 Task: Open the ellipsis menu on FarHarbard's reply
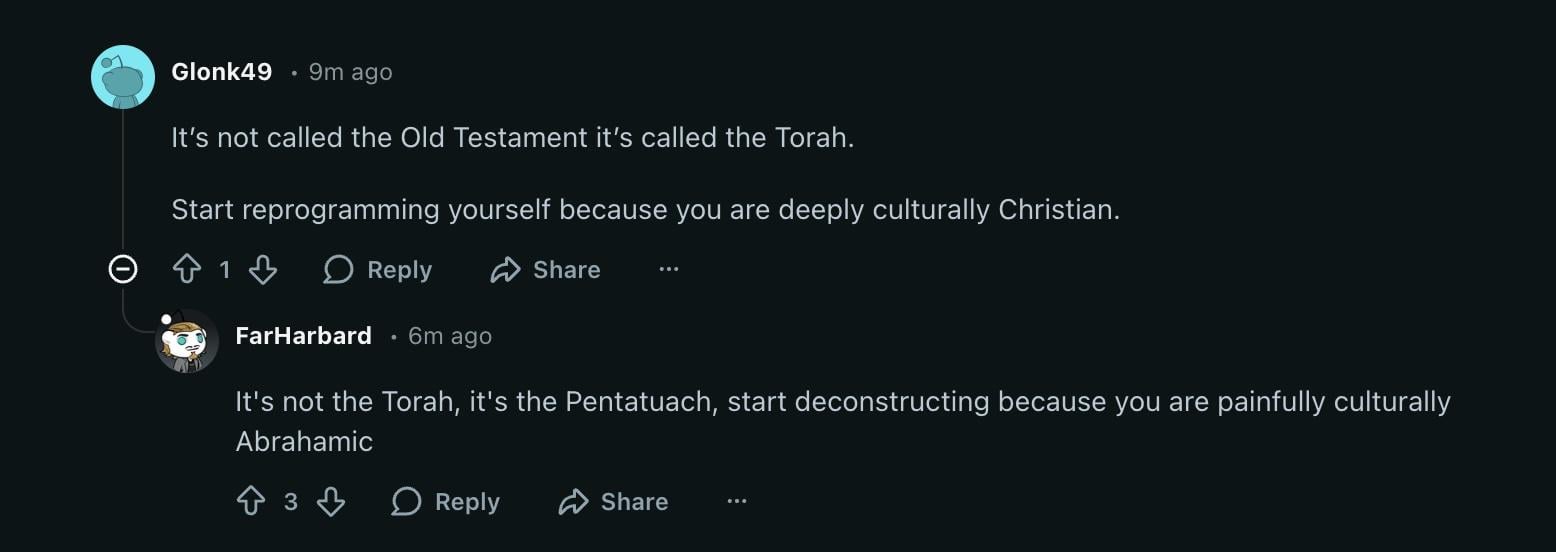click(737, 501)
